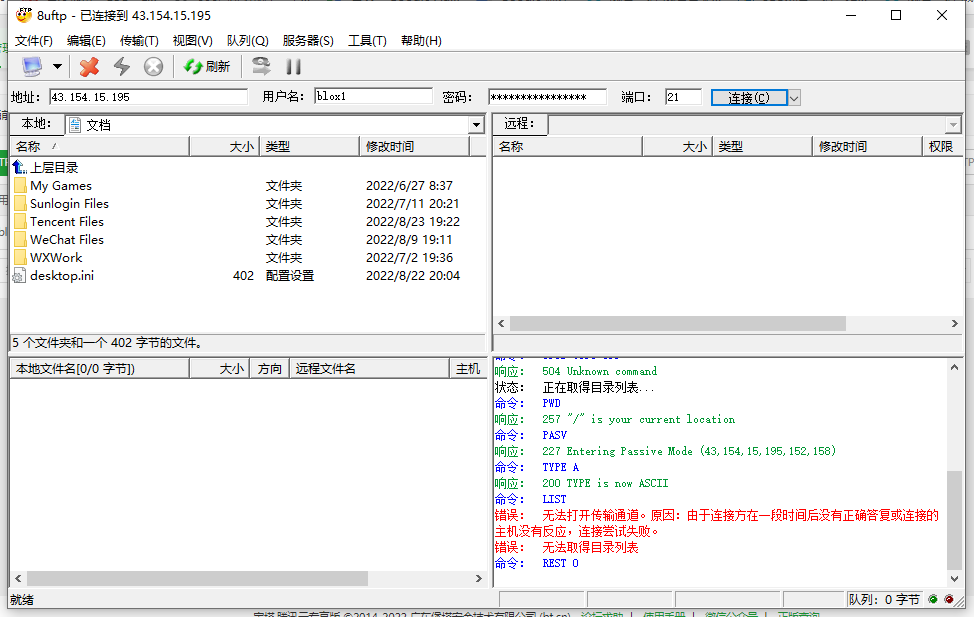Select the Tencent Files folder

(67, 222)
